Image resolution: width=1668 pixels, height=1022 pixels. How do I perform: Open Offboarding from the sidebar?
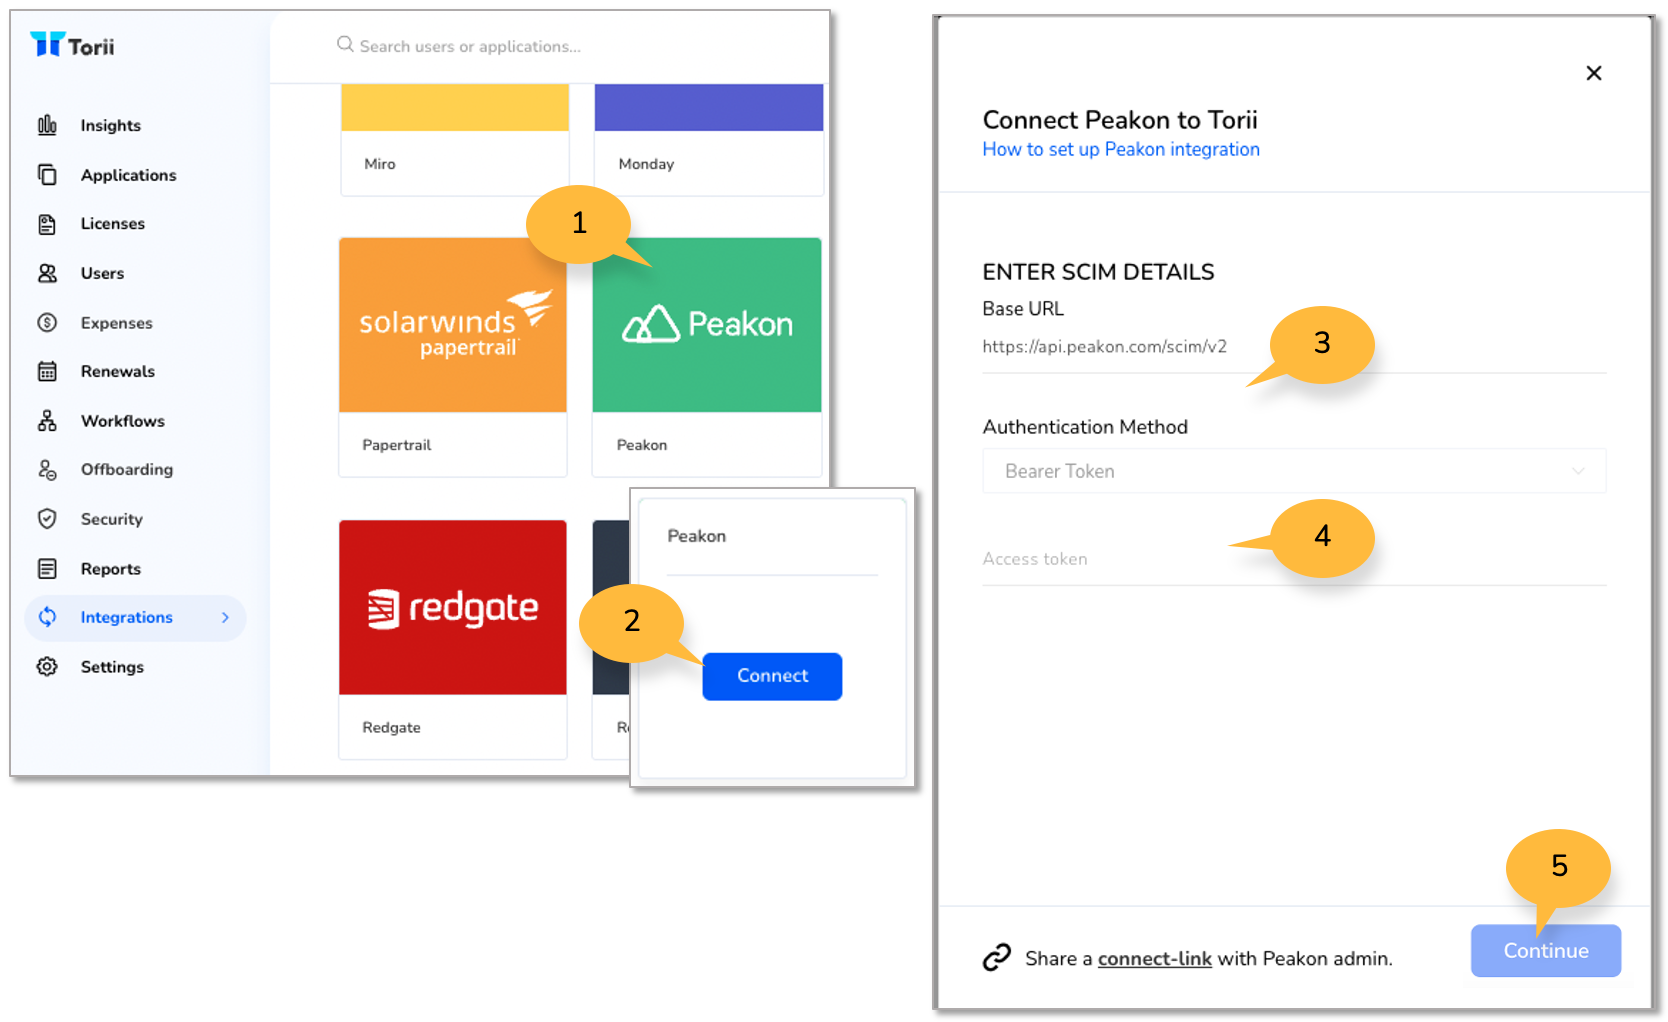[x=48, y=469]
